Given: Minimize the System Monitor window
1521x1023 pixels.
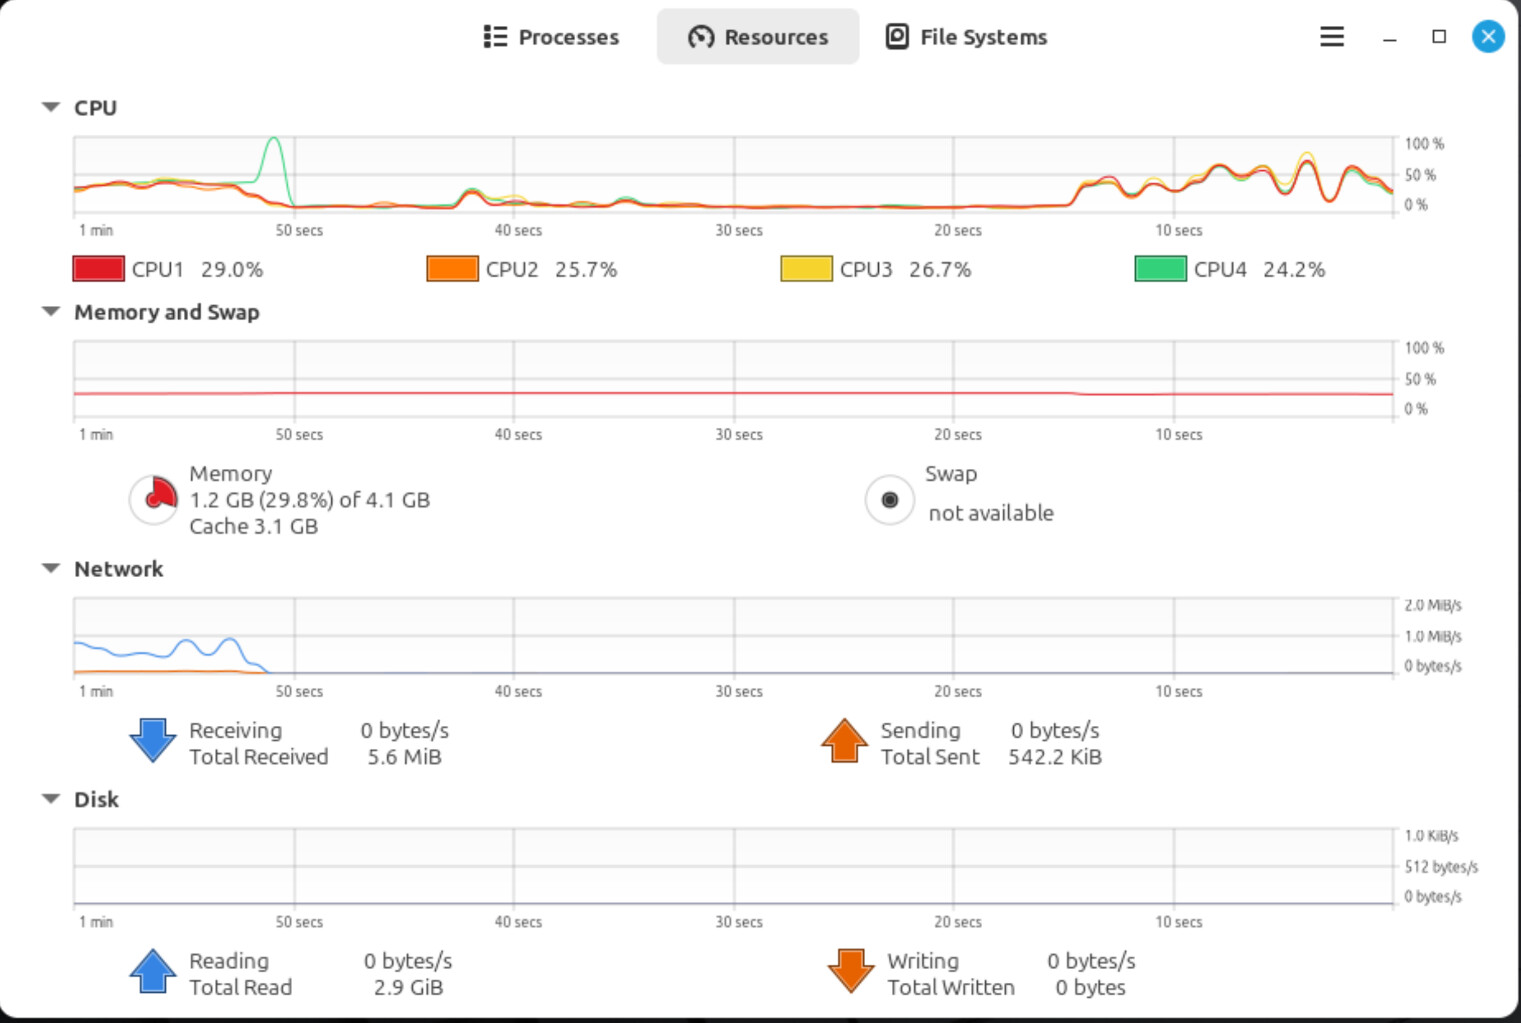Looking at the screenshot, I should 1389,37.
